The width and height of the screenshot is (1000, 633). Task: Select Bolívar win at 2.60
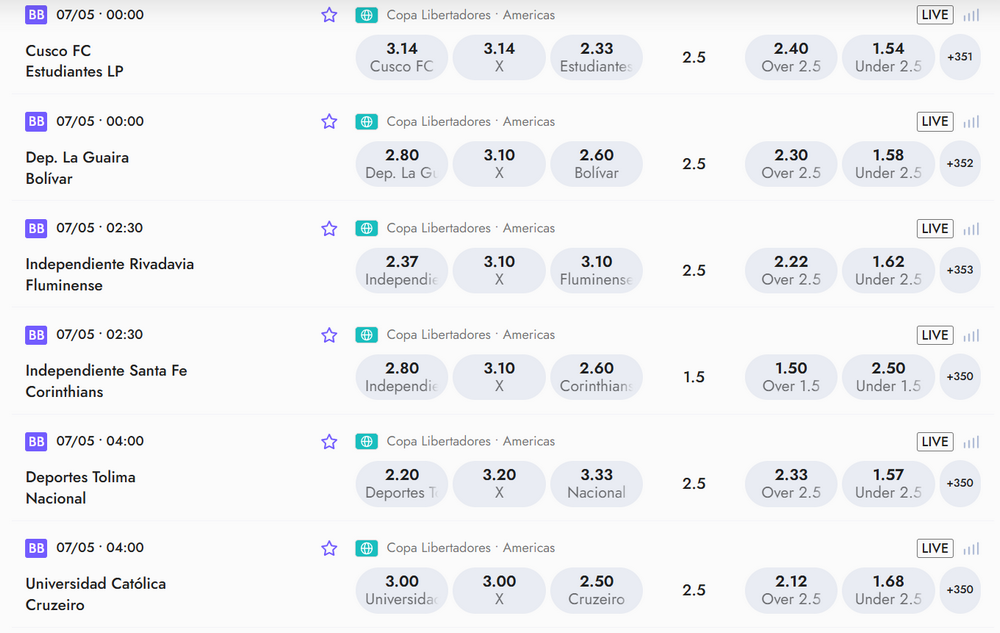(x=596, y=164)
